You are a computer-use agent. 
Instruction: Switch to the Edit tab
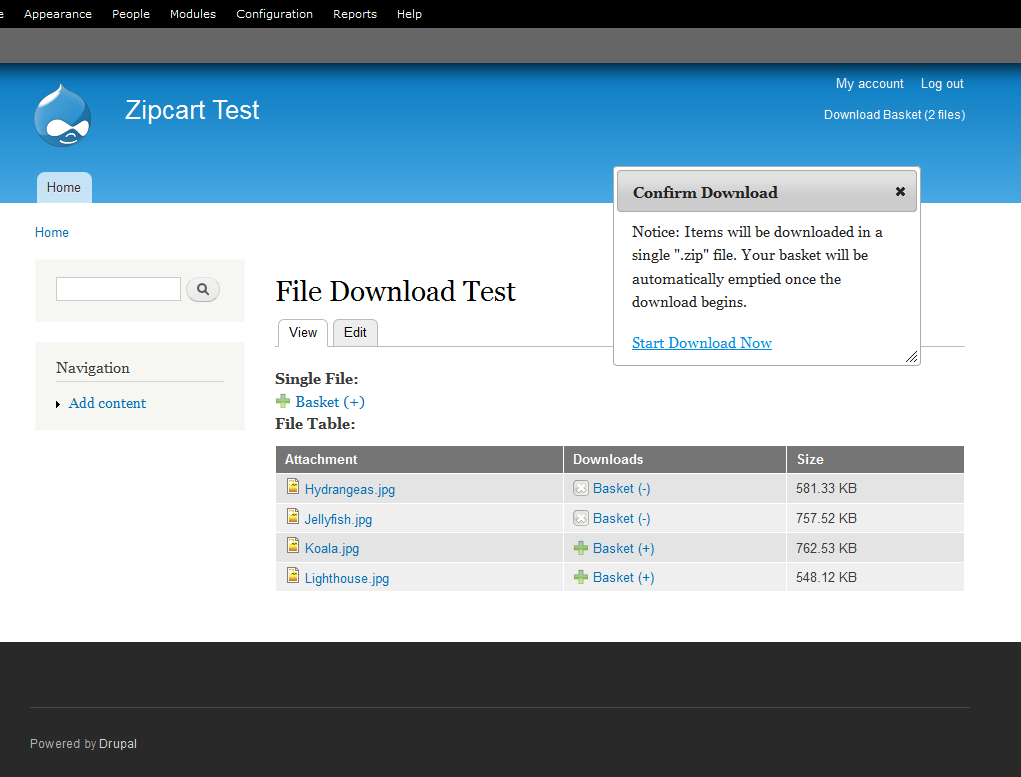pos(355,333)
